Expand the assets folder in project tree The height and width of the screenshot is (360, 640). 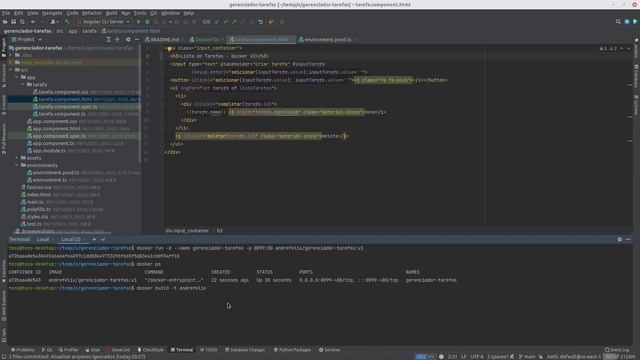(17, 158)
